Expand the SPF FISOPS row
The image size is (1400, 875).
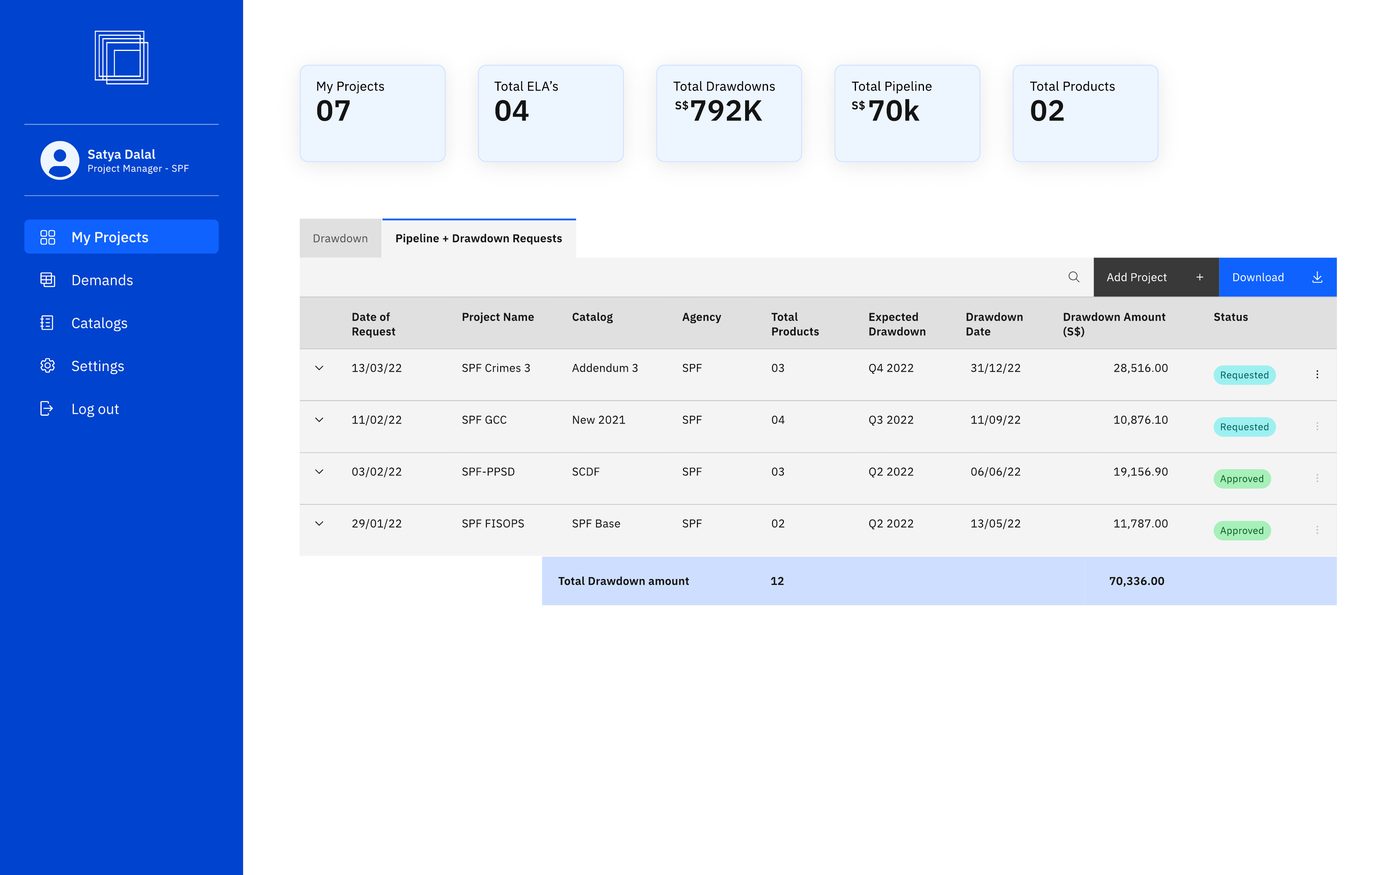(319, 524)
